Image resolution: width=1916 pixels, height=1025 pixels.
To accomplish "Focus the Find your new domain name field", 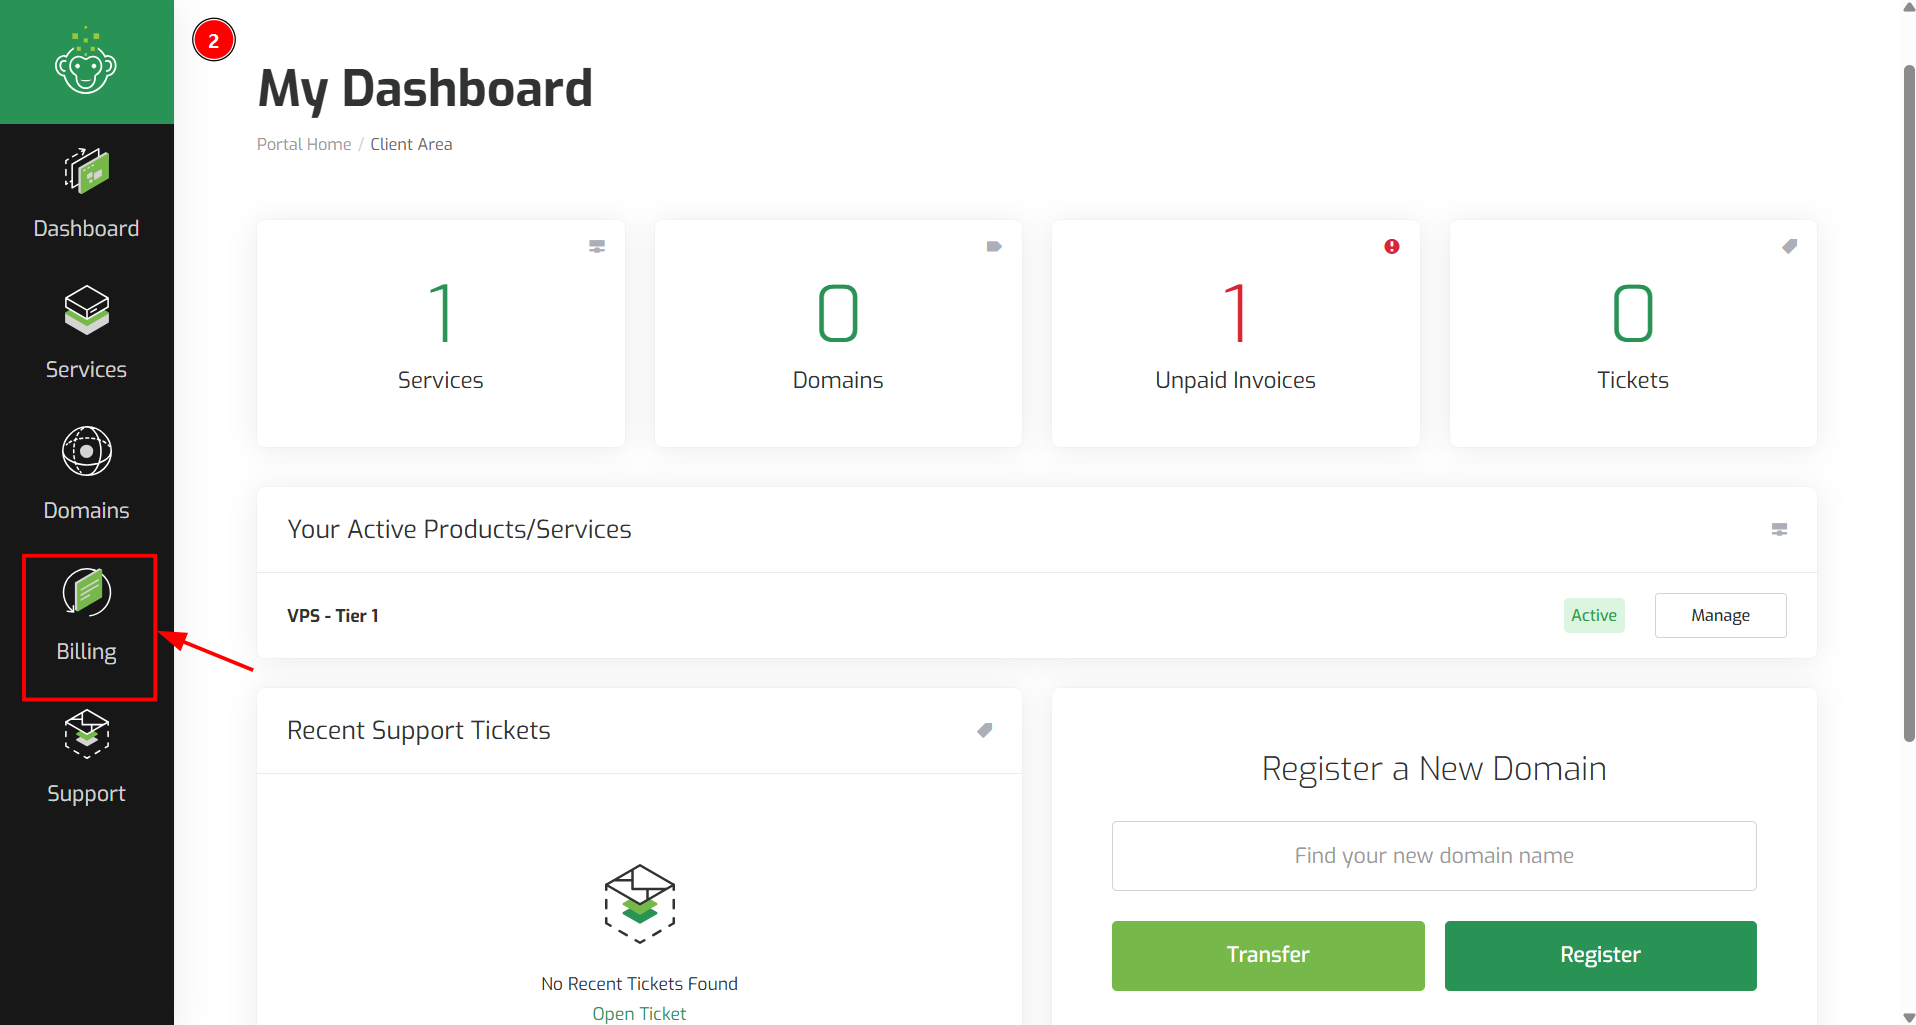I will coord(1434,856).
